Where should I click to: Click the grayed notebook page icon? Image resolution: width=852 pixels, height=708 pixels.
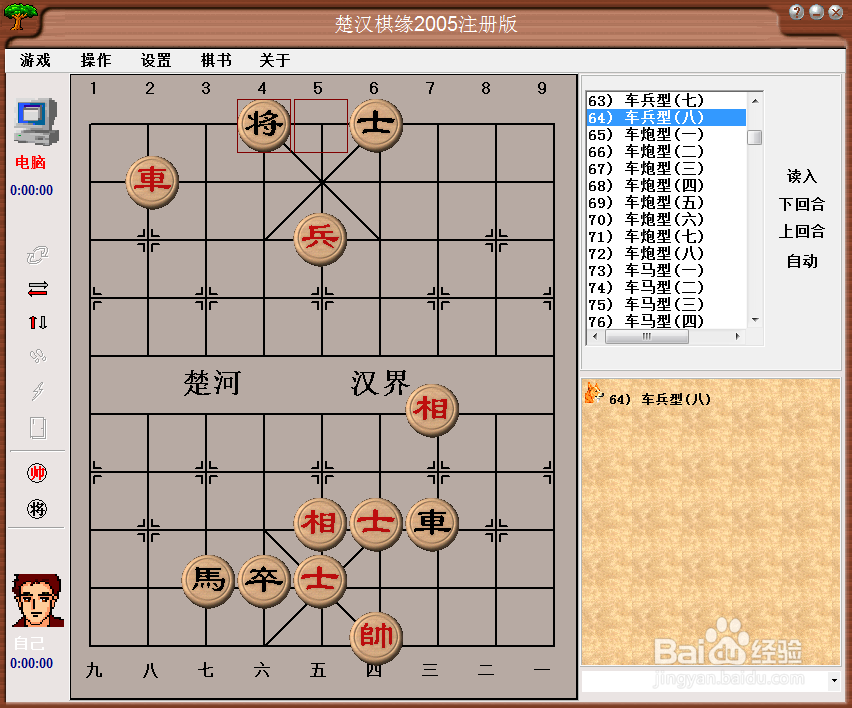pos(37,428)
